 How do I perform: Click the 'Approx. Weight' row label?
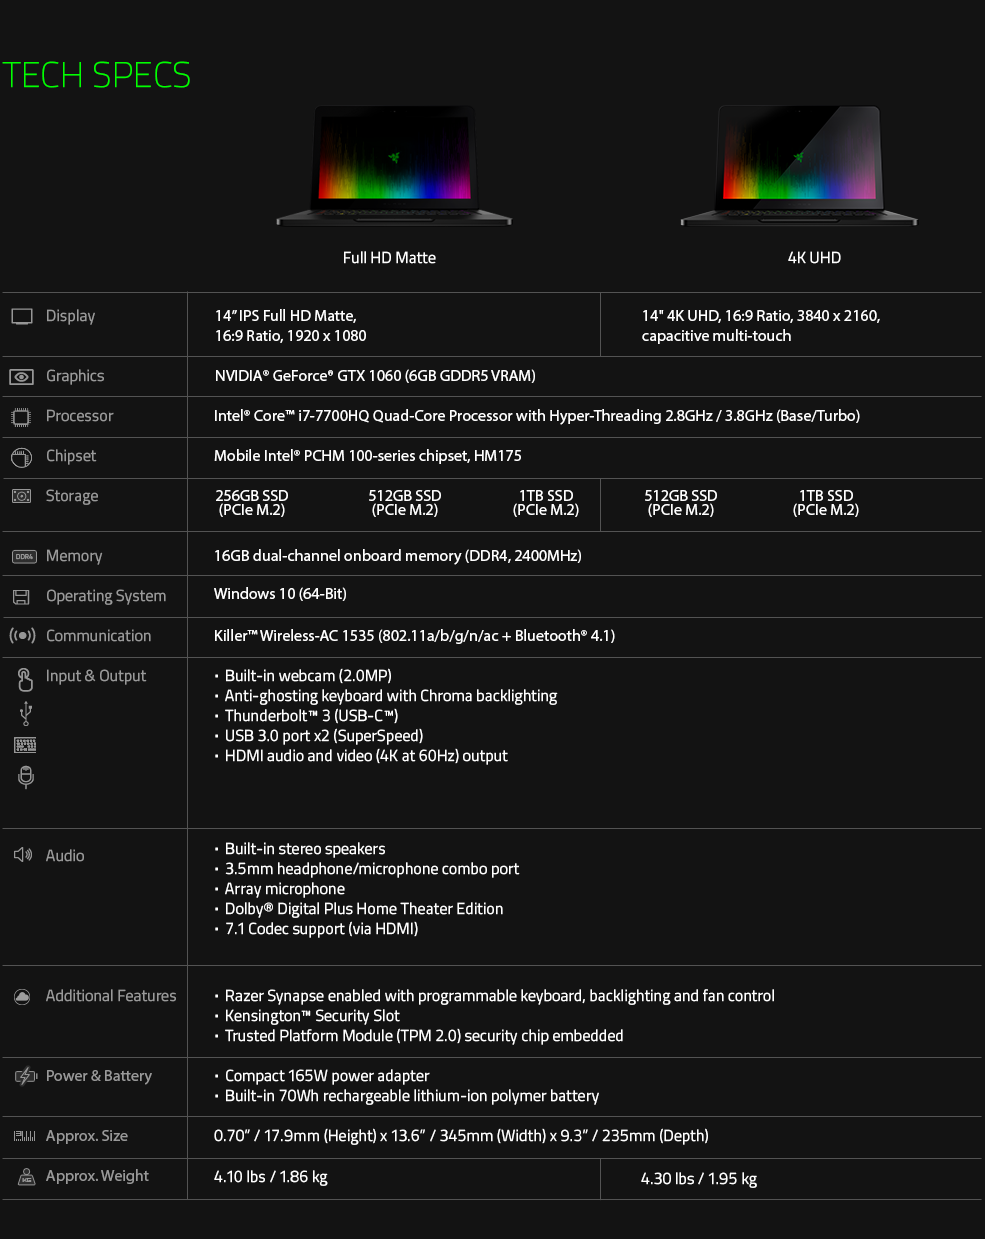tap(97, 1176)
